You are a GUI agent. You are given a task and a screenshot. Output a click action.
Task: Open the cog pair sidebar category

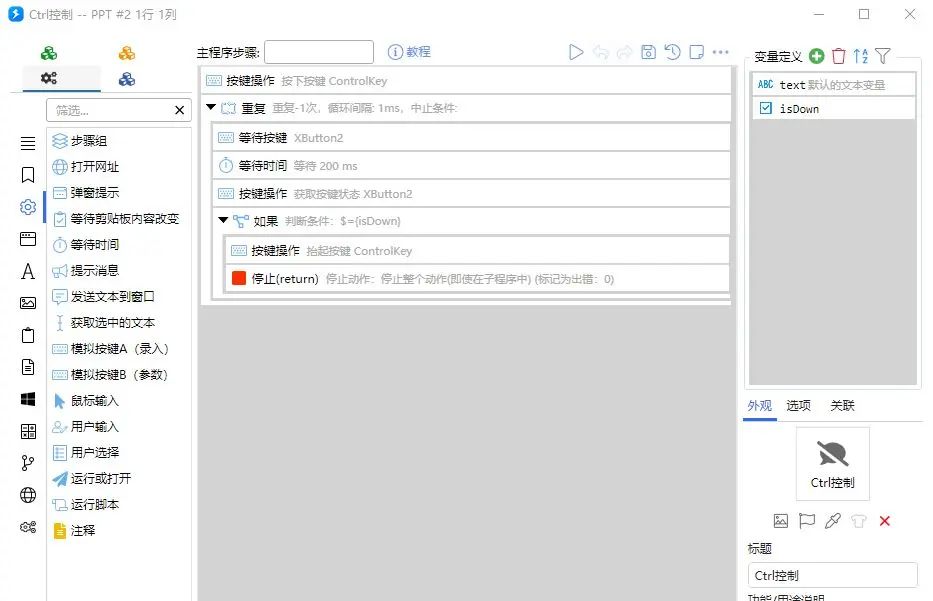click(28, 527)
